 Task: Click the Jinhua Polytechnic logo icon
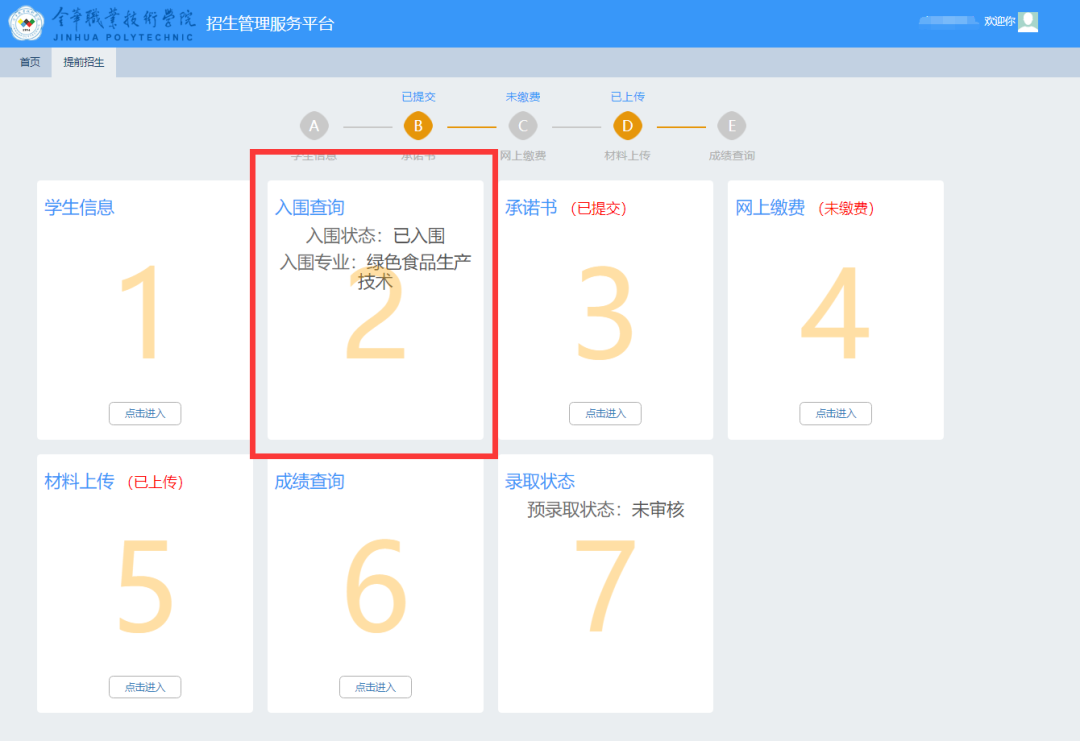pos(26,23)
